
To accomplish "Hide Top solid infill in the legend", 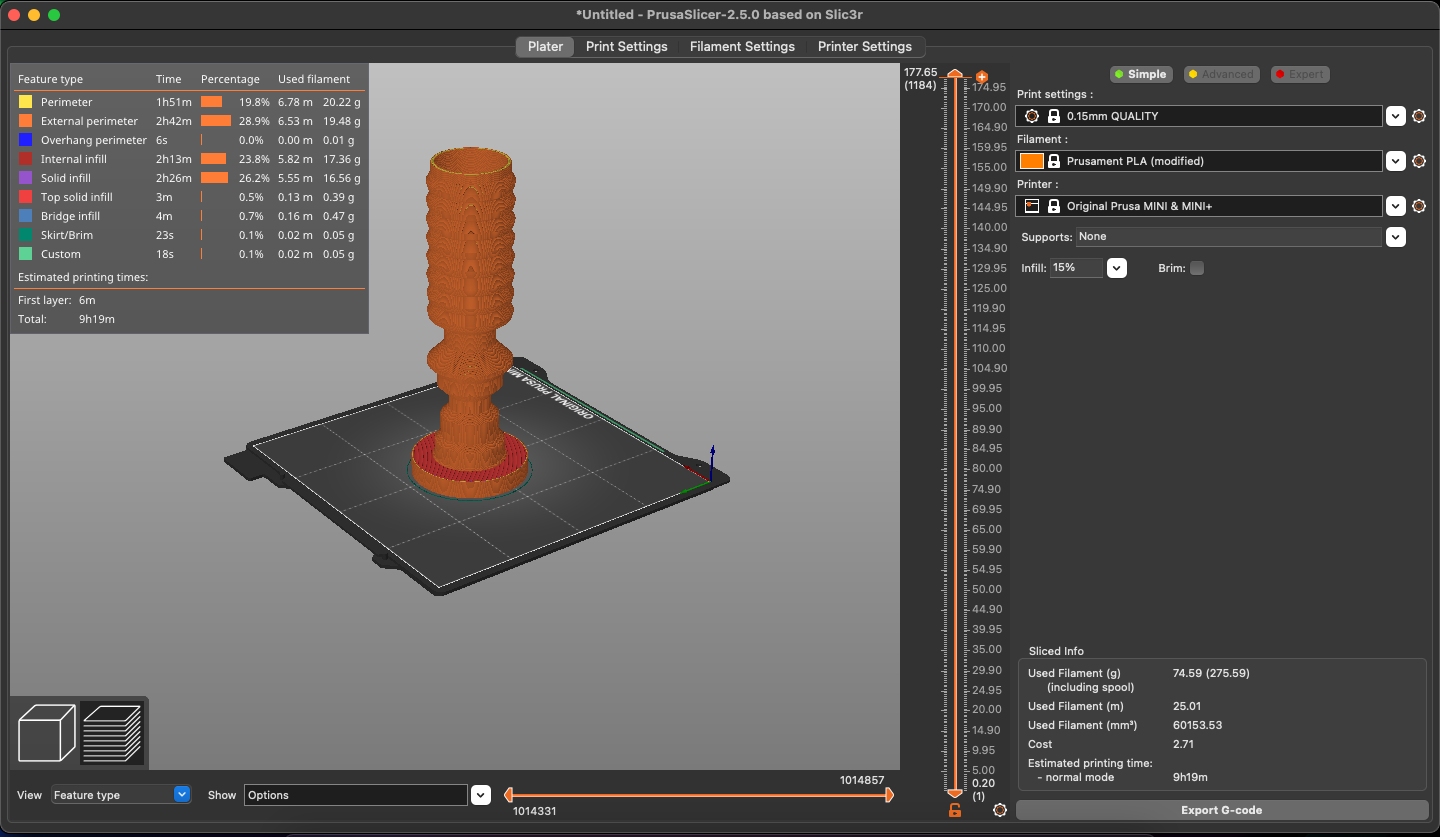I will 189,197.
